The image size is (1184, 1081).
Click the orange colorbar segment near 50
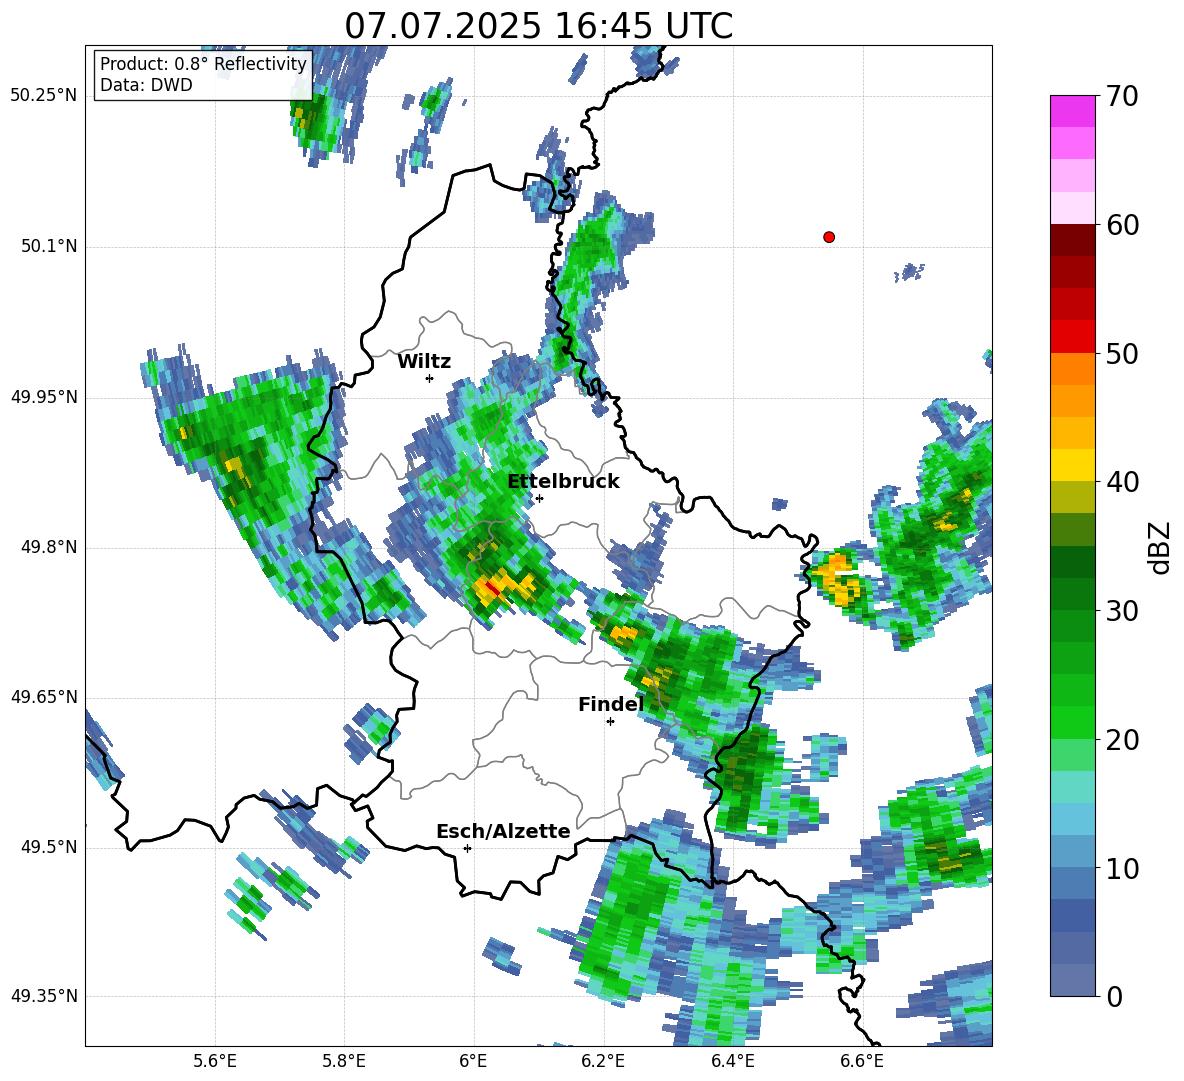coord(1072,369)
